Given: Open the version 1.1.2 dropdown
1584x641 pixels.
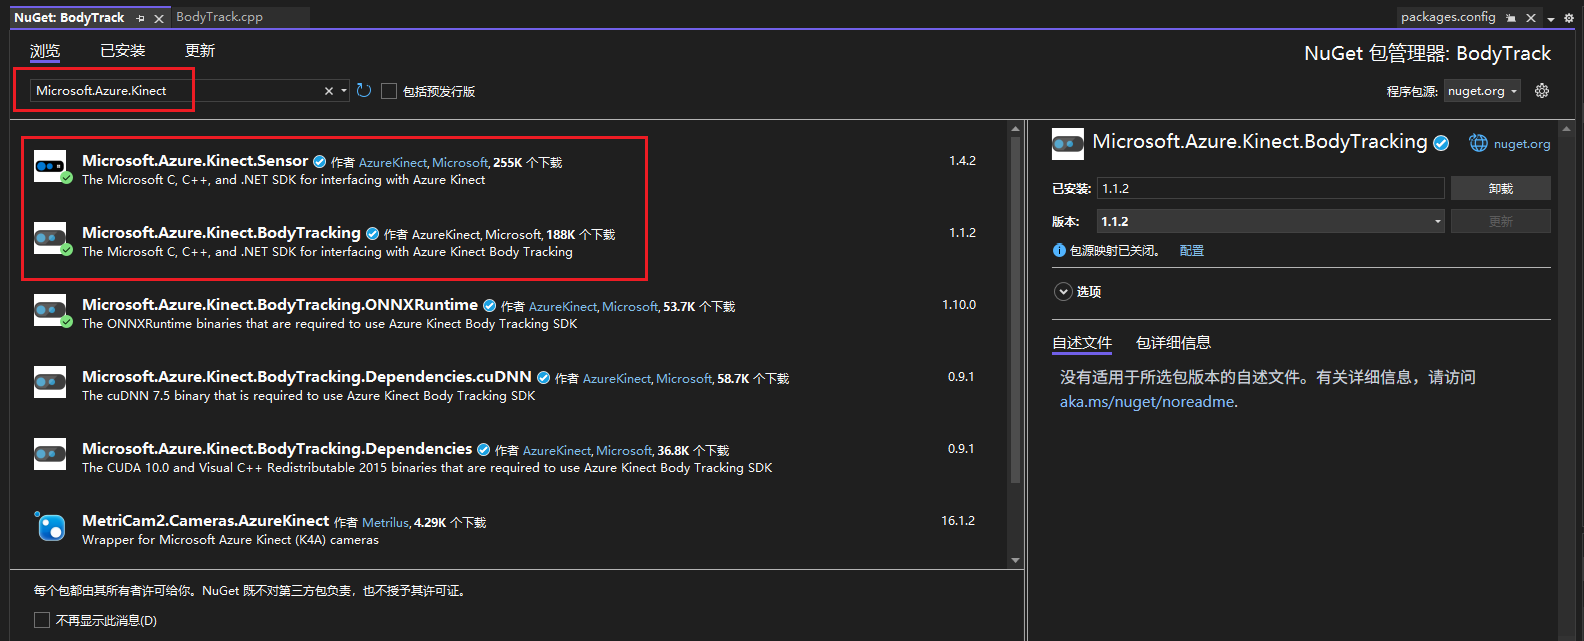Looking at the screenshot, I should coord(1270,221).
